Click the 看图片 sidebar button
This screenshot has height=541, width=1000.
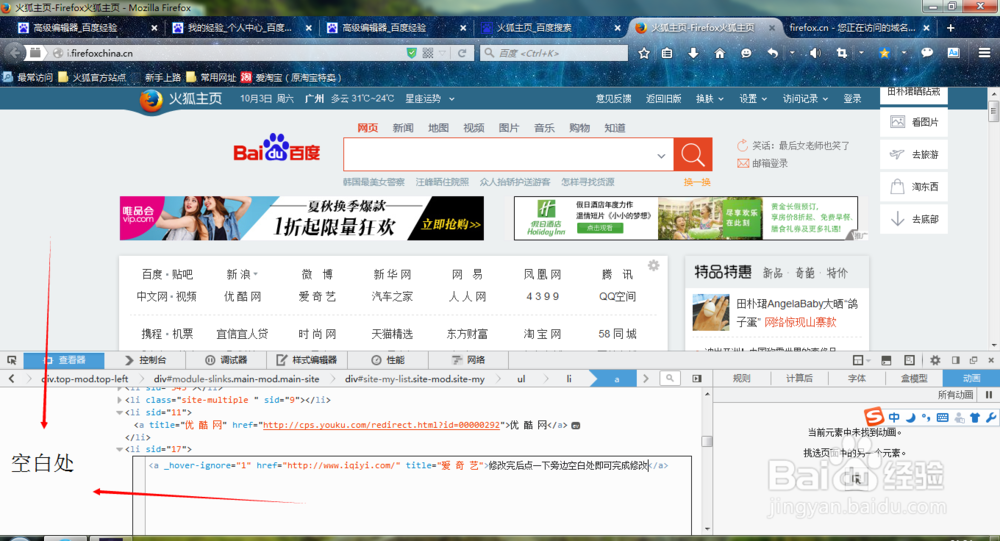click(914, 122)
